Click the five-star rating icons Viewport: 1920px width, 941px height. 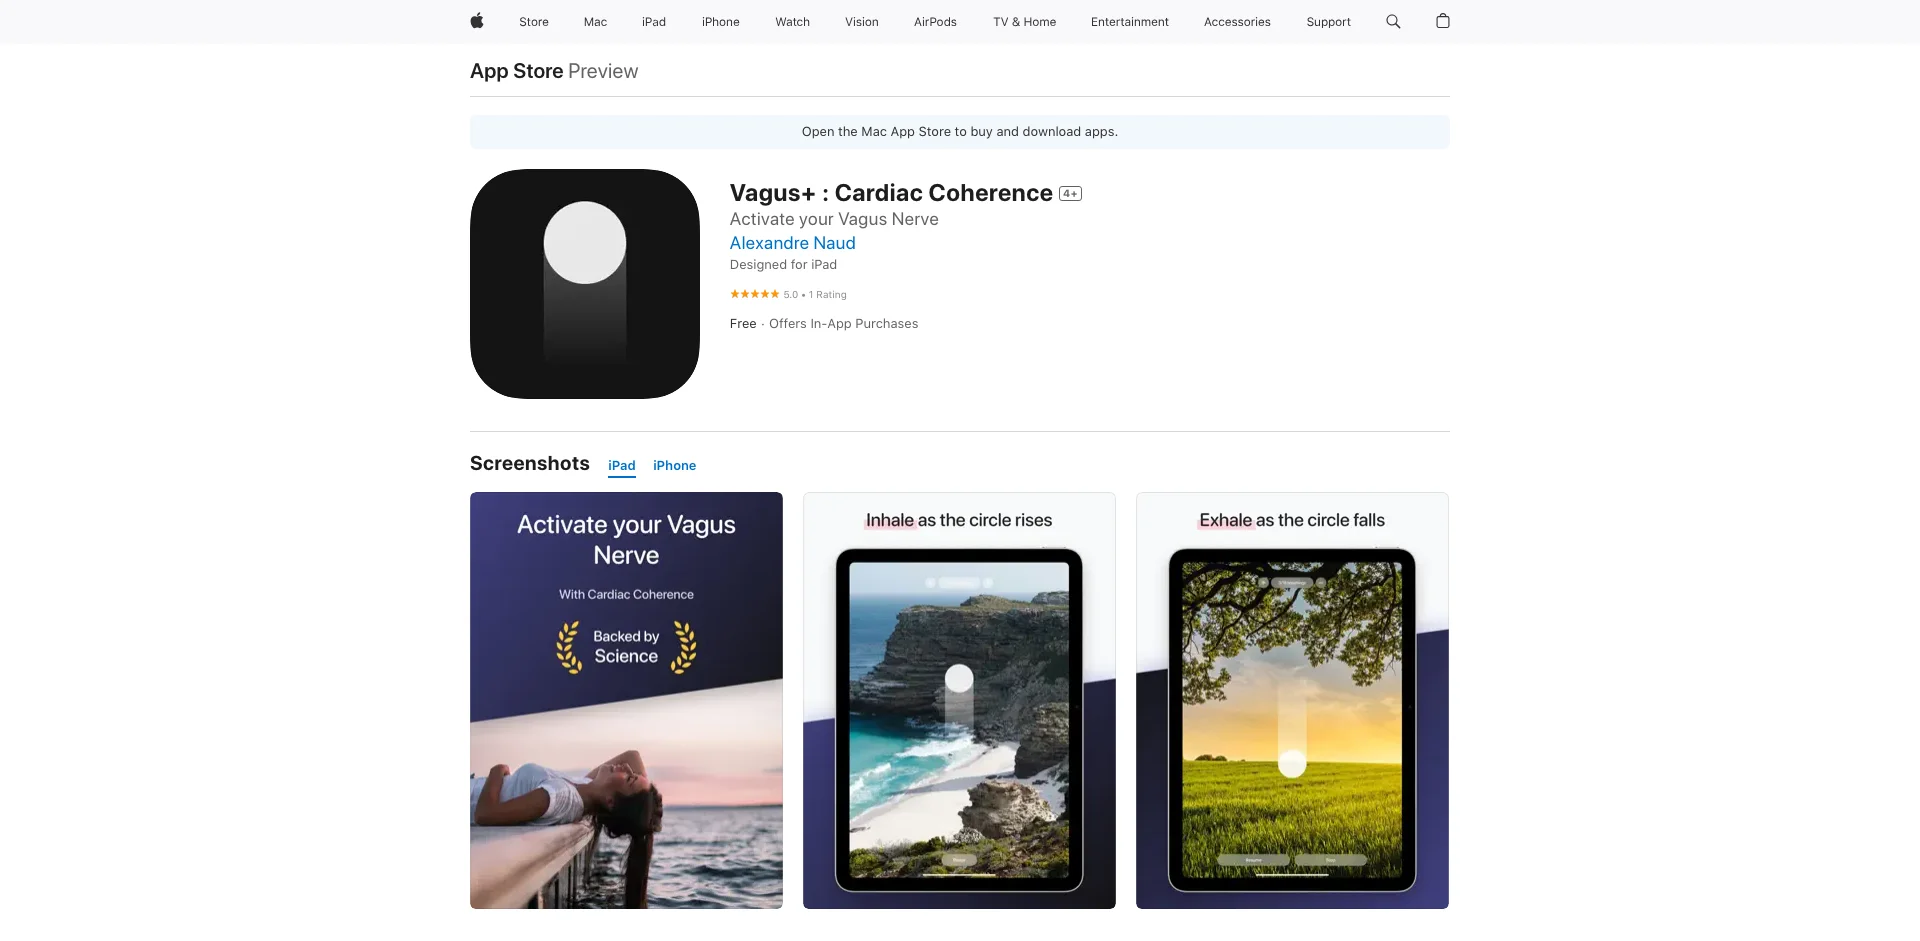[754, 294]
